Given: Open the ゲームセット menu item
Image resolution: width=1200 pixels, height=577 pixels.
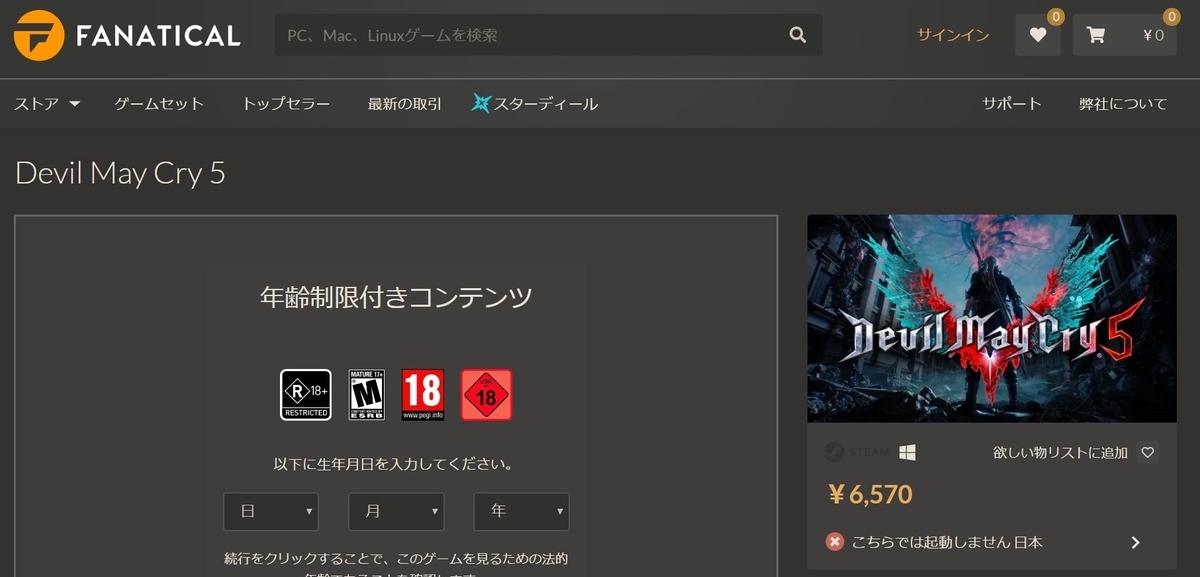Looking at the screenshot, I should coord(159,103).
